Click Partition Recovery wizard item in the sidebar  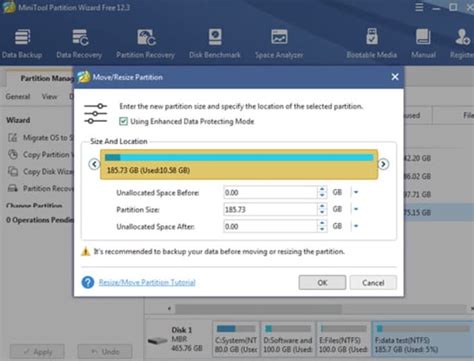[x=41, y=189]
